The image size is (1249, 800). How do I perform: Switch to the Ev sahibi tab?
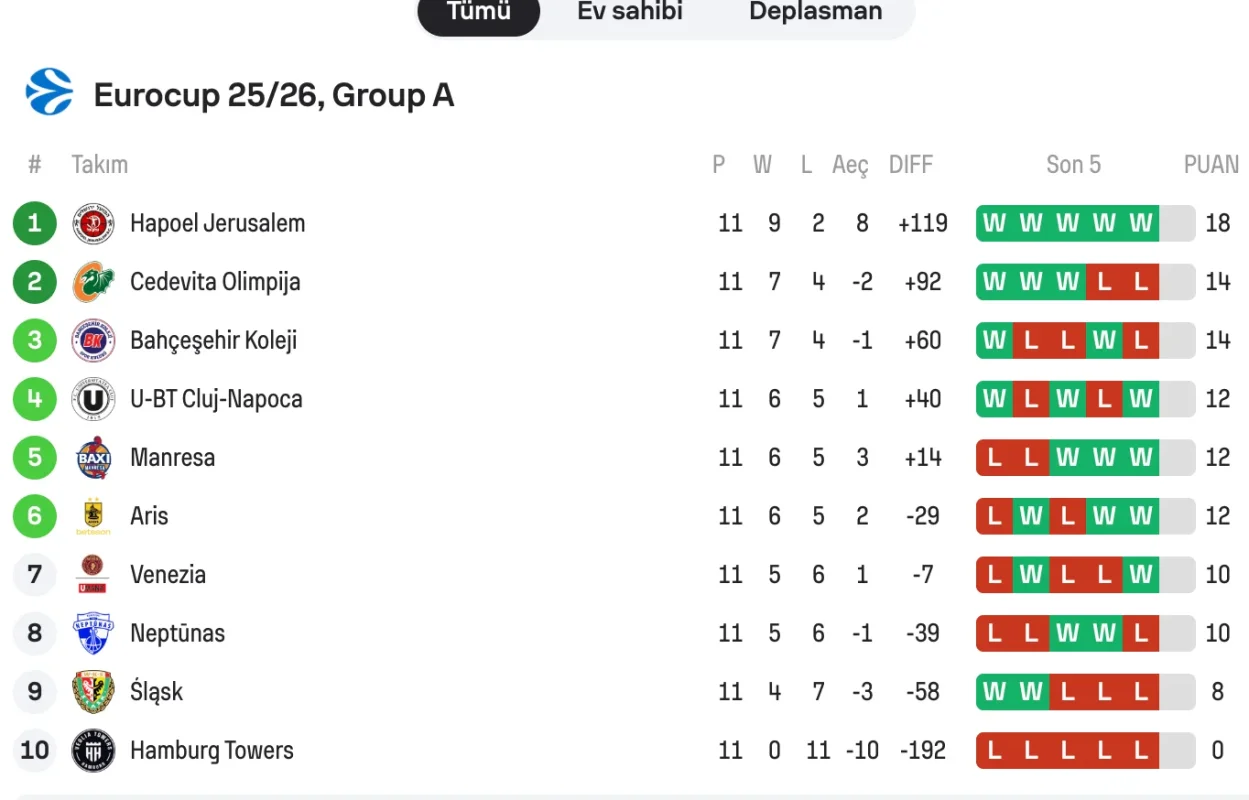click(x=629, y=12)
